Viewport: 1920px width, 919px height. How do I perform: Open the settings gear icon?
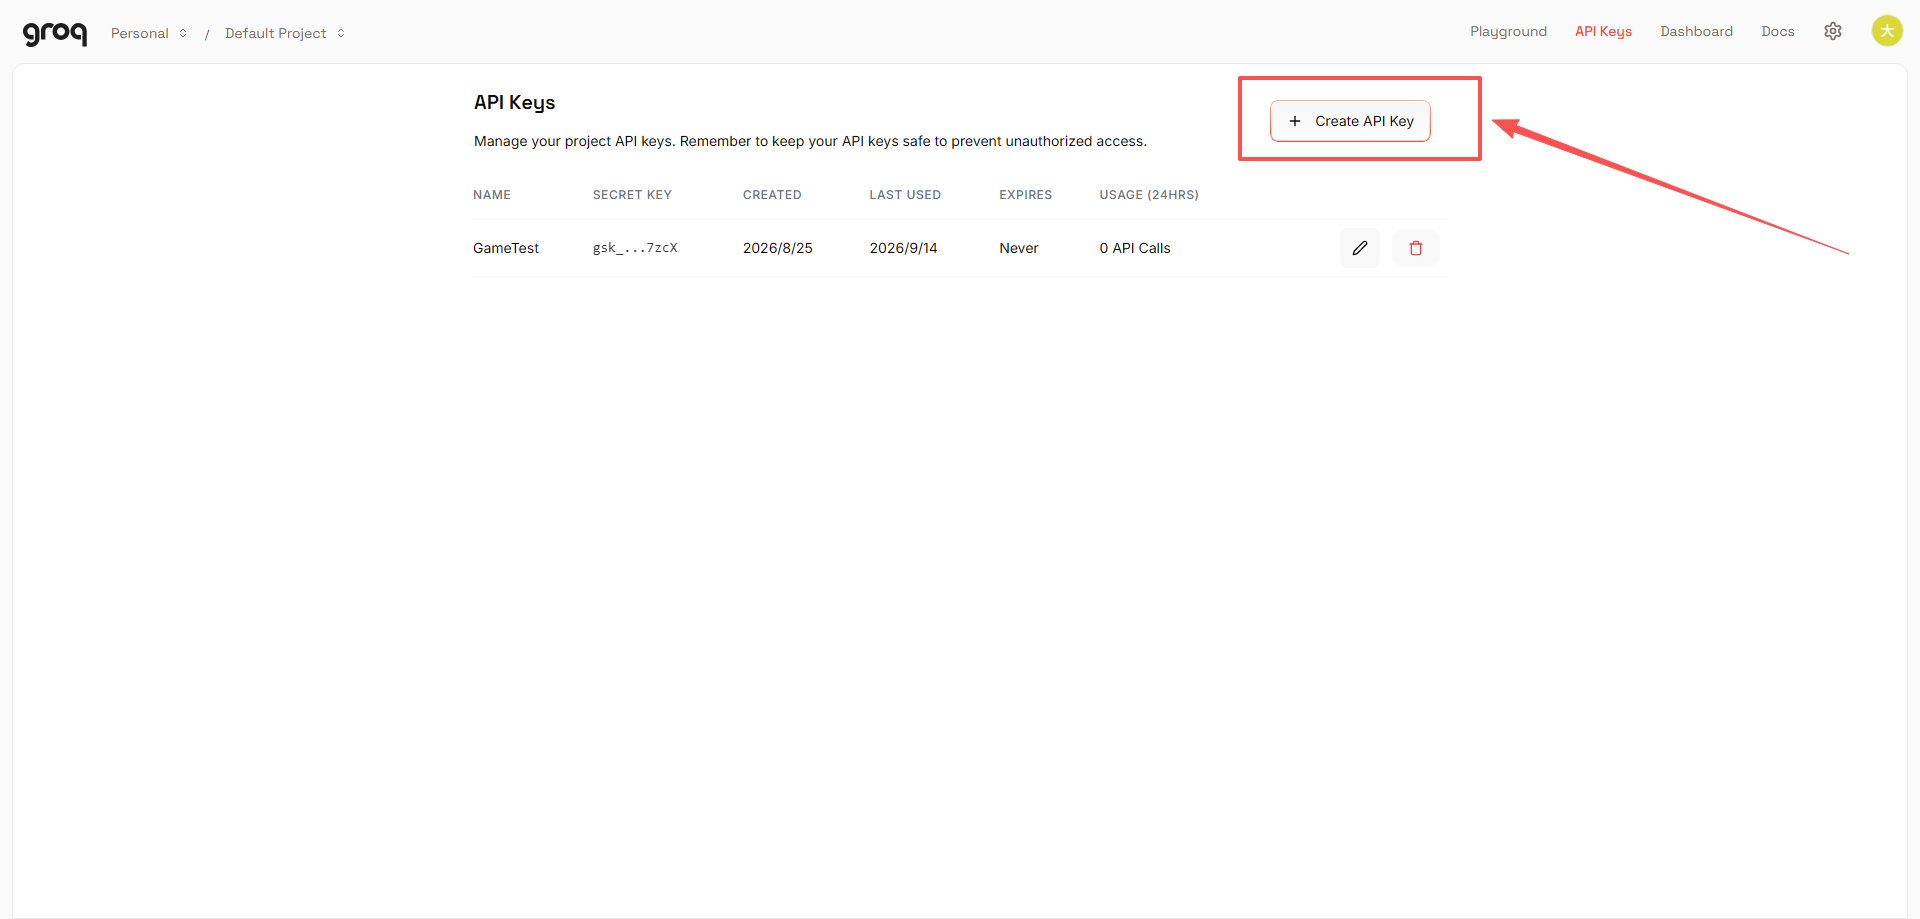[x=1833, y=31]
